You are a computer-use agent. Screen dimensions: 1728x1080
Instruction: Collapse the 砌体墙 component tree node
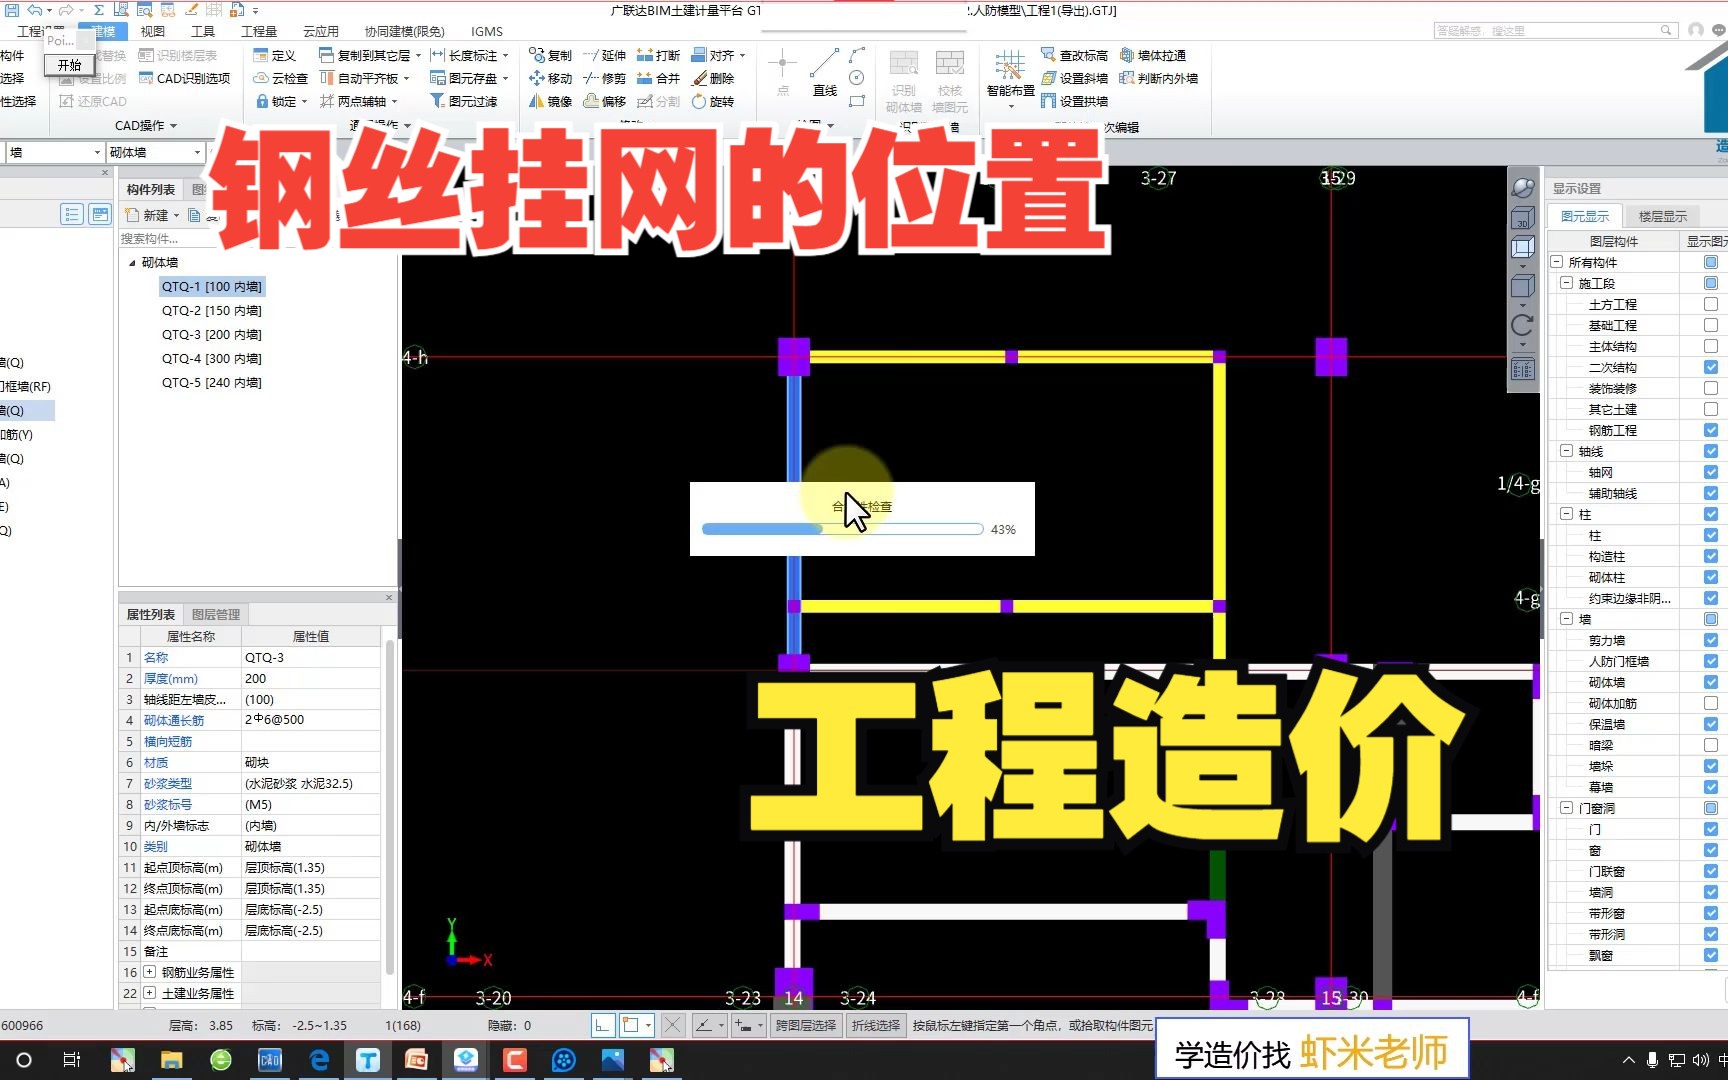click(132, 263)
